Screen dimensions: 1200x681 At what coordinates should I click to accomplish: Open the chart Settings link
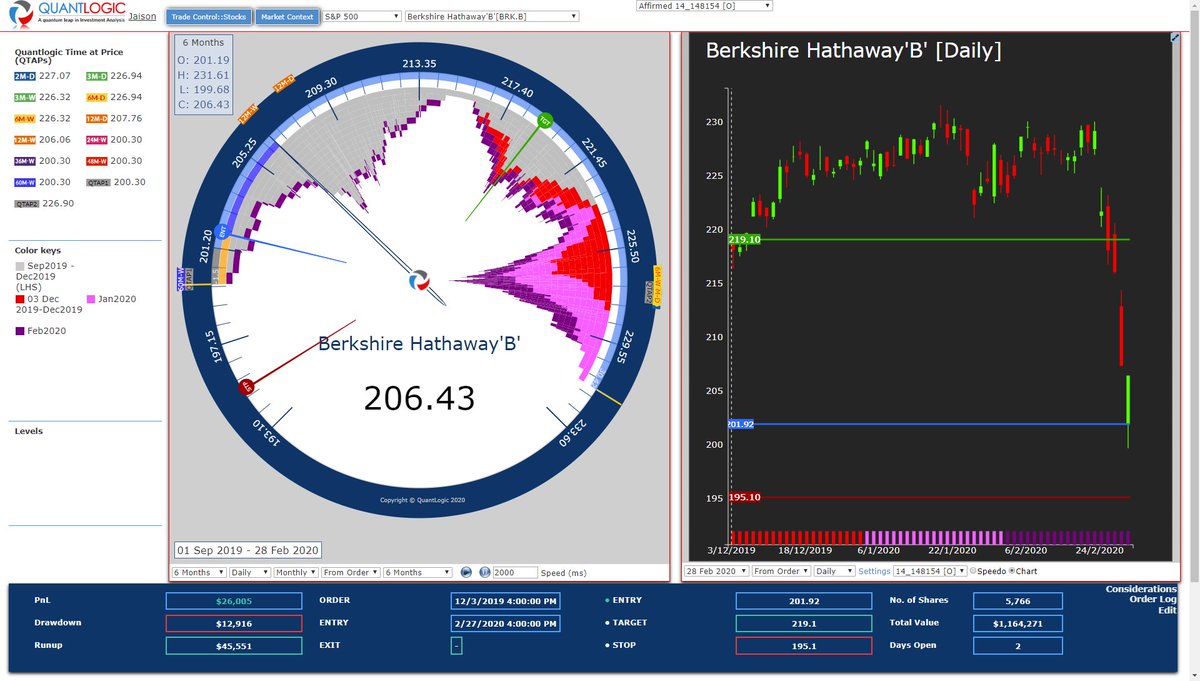point(874,572)
